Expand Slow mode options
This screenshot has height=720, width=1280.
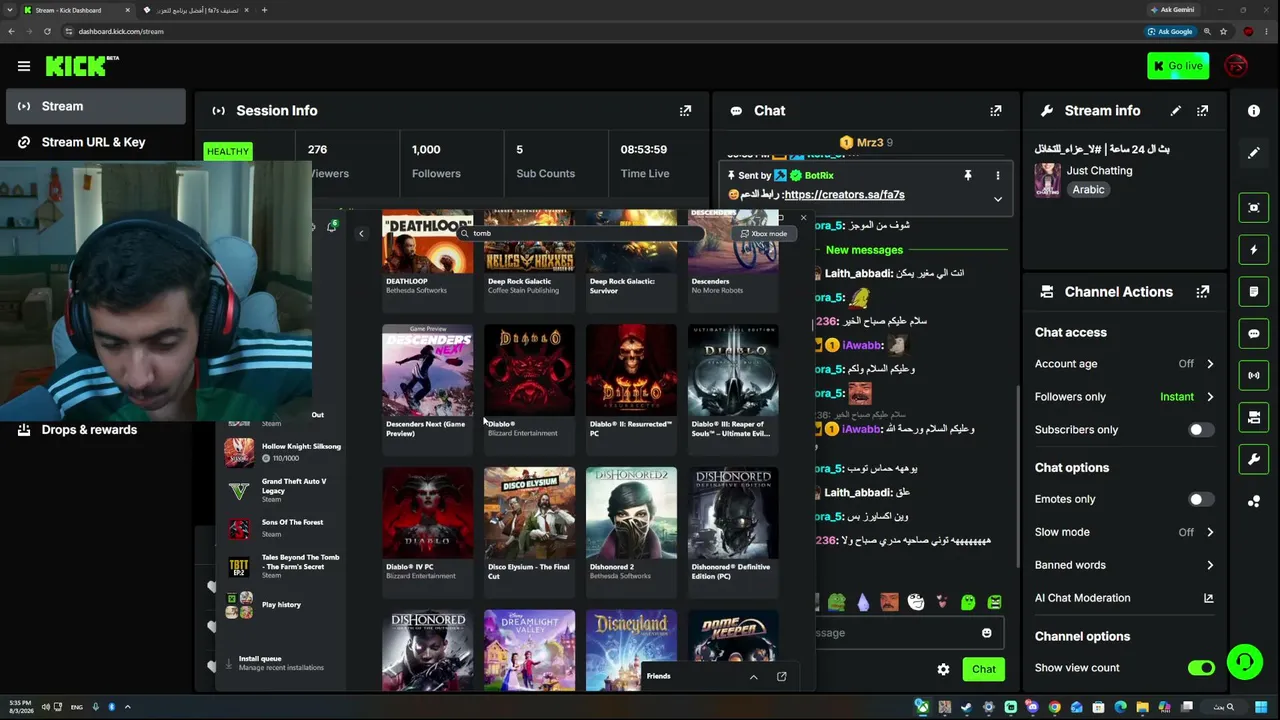coord(1210,532)
